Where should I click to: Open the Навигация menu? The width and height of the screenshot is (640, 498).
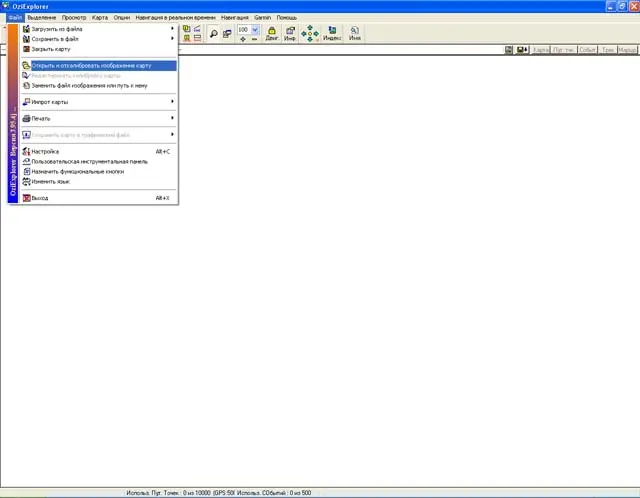click(x=235, y=18)
